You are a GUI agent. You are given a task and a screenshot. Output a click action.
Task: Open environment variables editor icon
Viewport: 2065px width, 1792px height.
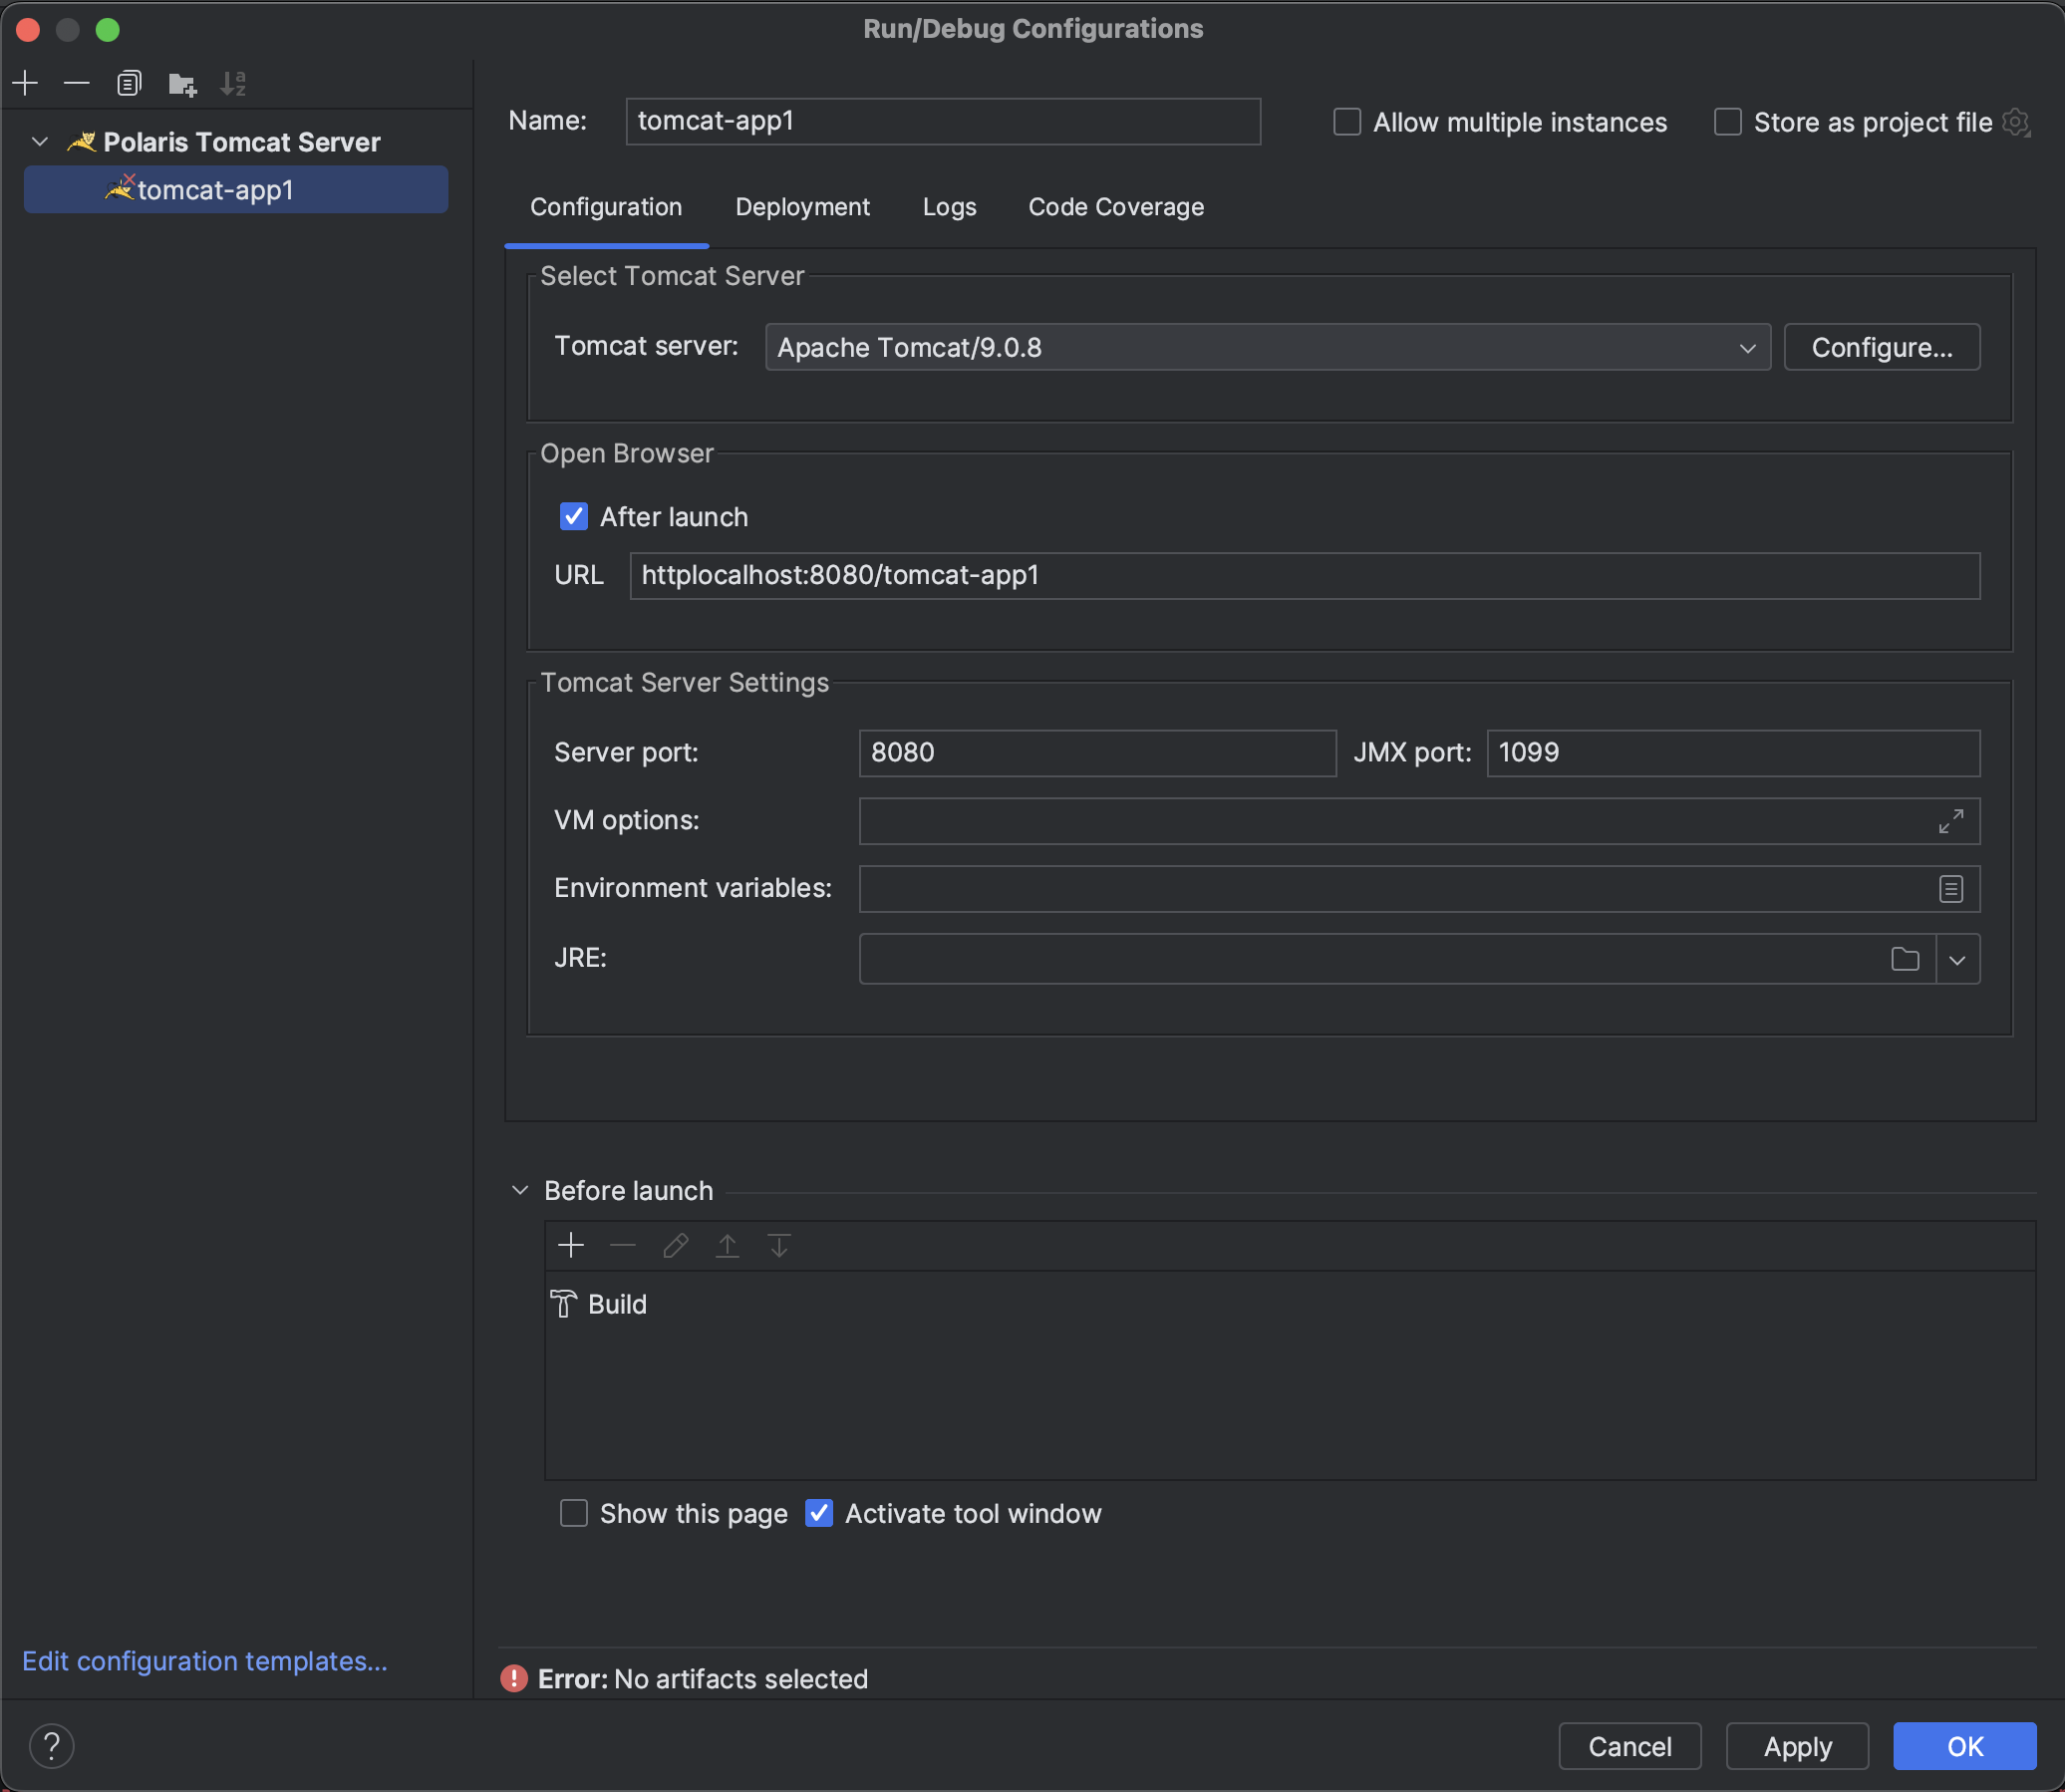1950,889
